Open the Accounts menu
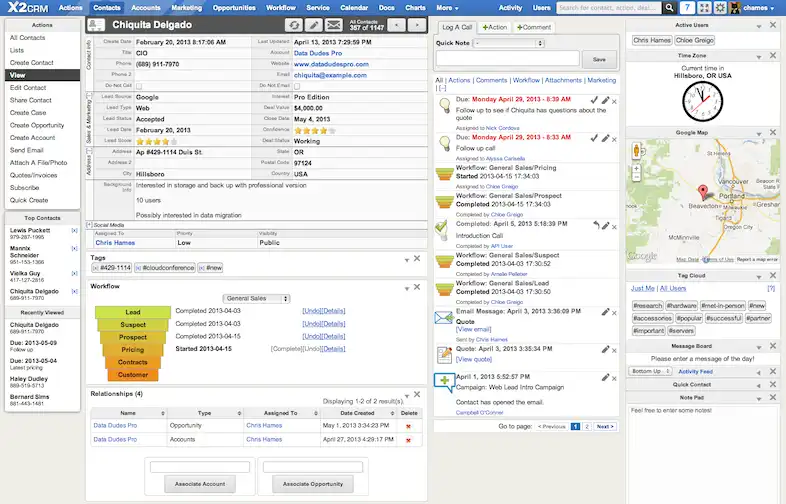Image resolution: width=786 pixels, height=504 pixels. [x=146, y=8]
